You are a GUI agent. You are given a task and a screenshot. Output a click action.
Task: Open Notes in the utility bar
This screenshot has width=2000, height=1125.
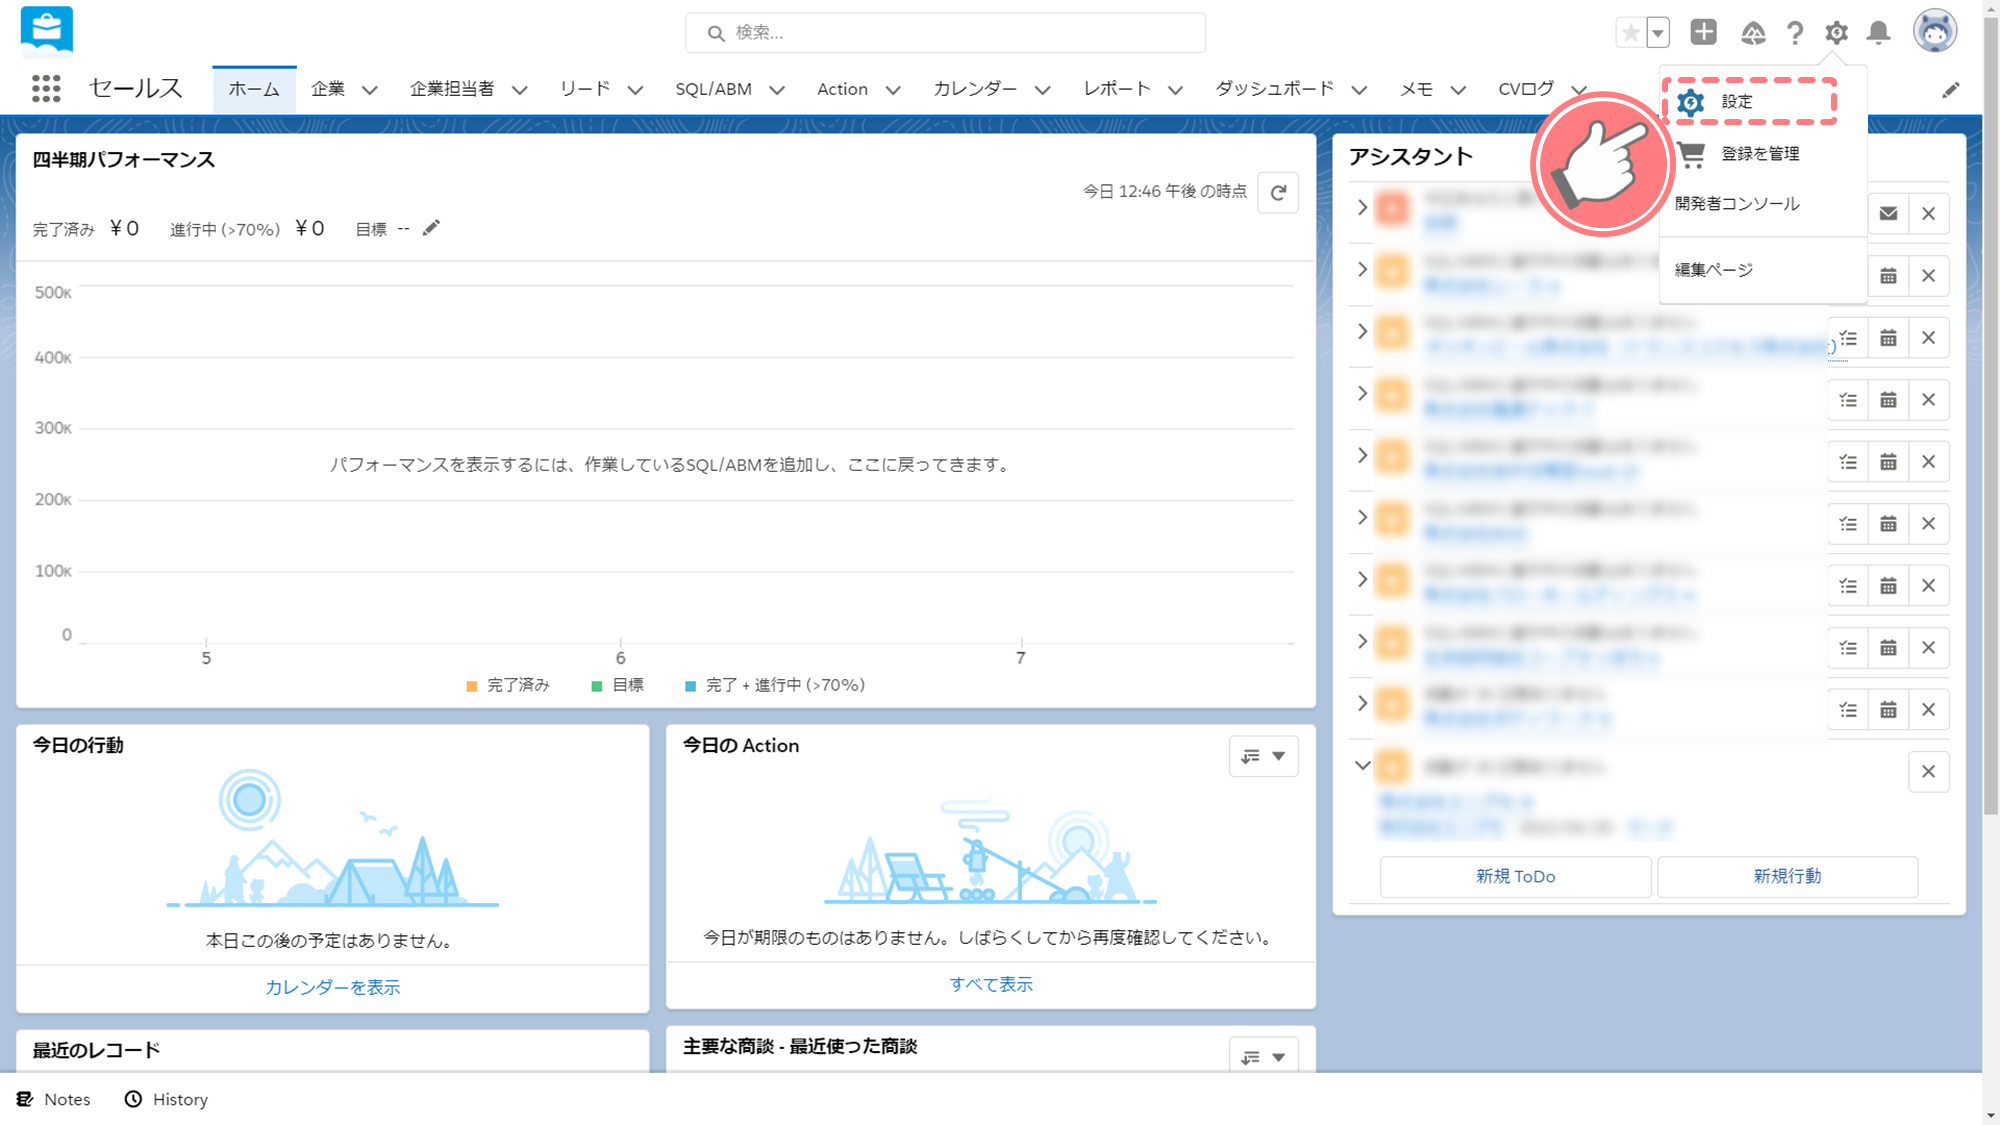[54, 1099]
